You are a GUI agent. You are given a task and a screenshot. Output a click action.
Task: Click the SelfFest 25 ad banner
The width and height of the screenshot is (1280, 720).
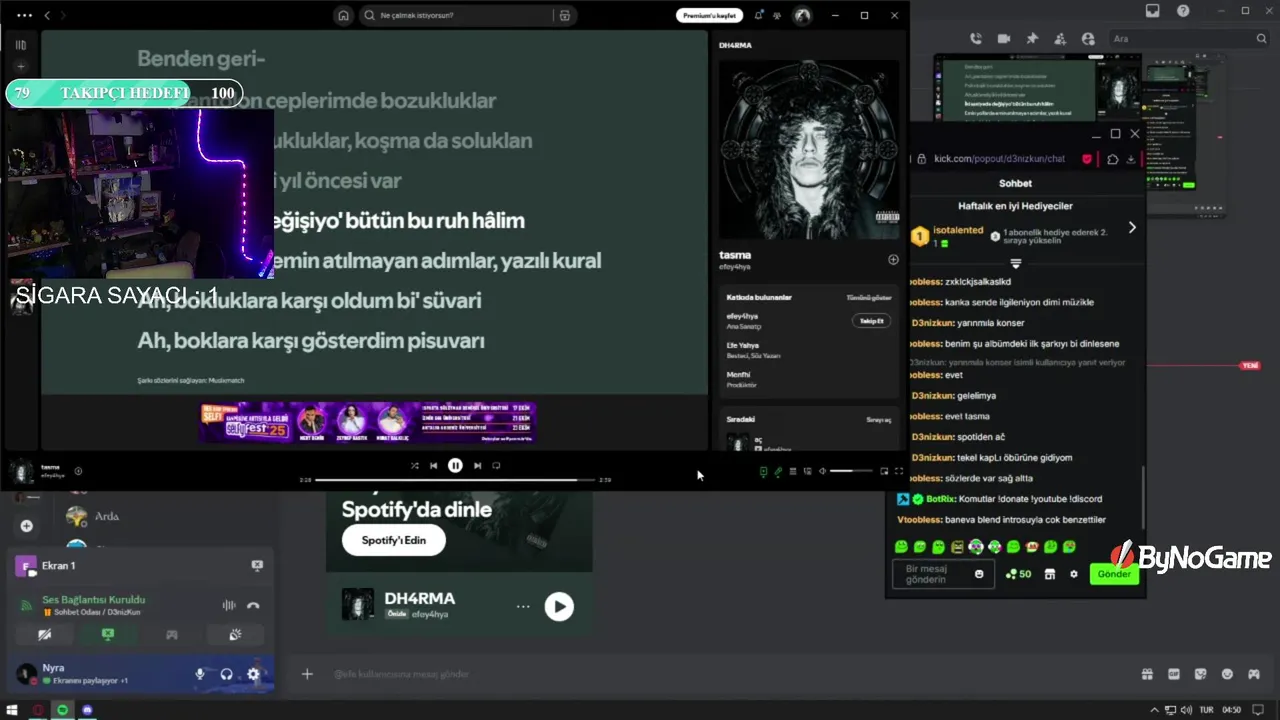pyautogui.click(x=368, y=422)
